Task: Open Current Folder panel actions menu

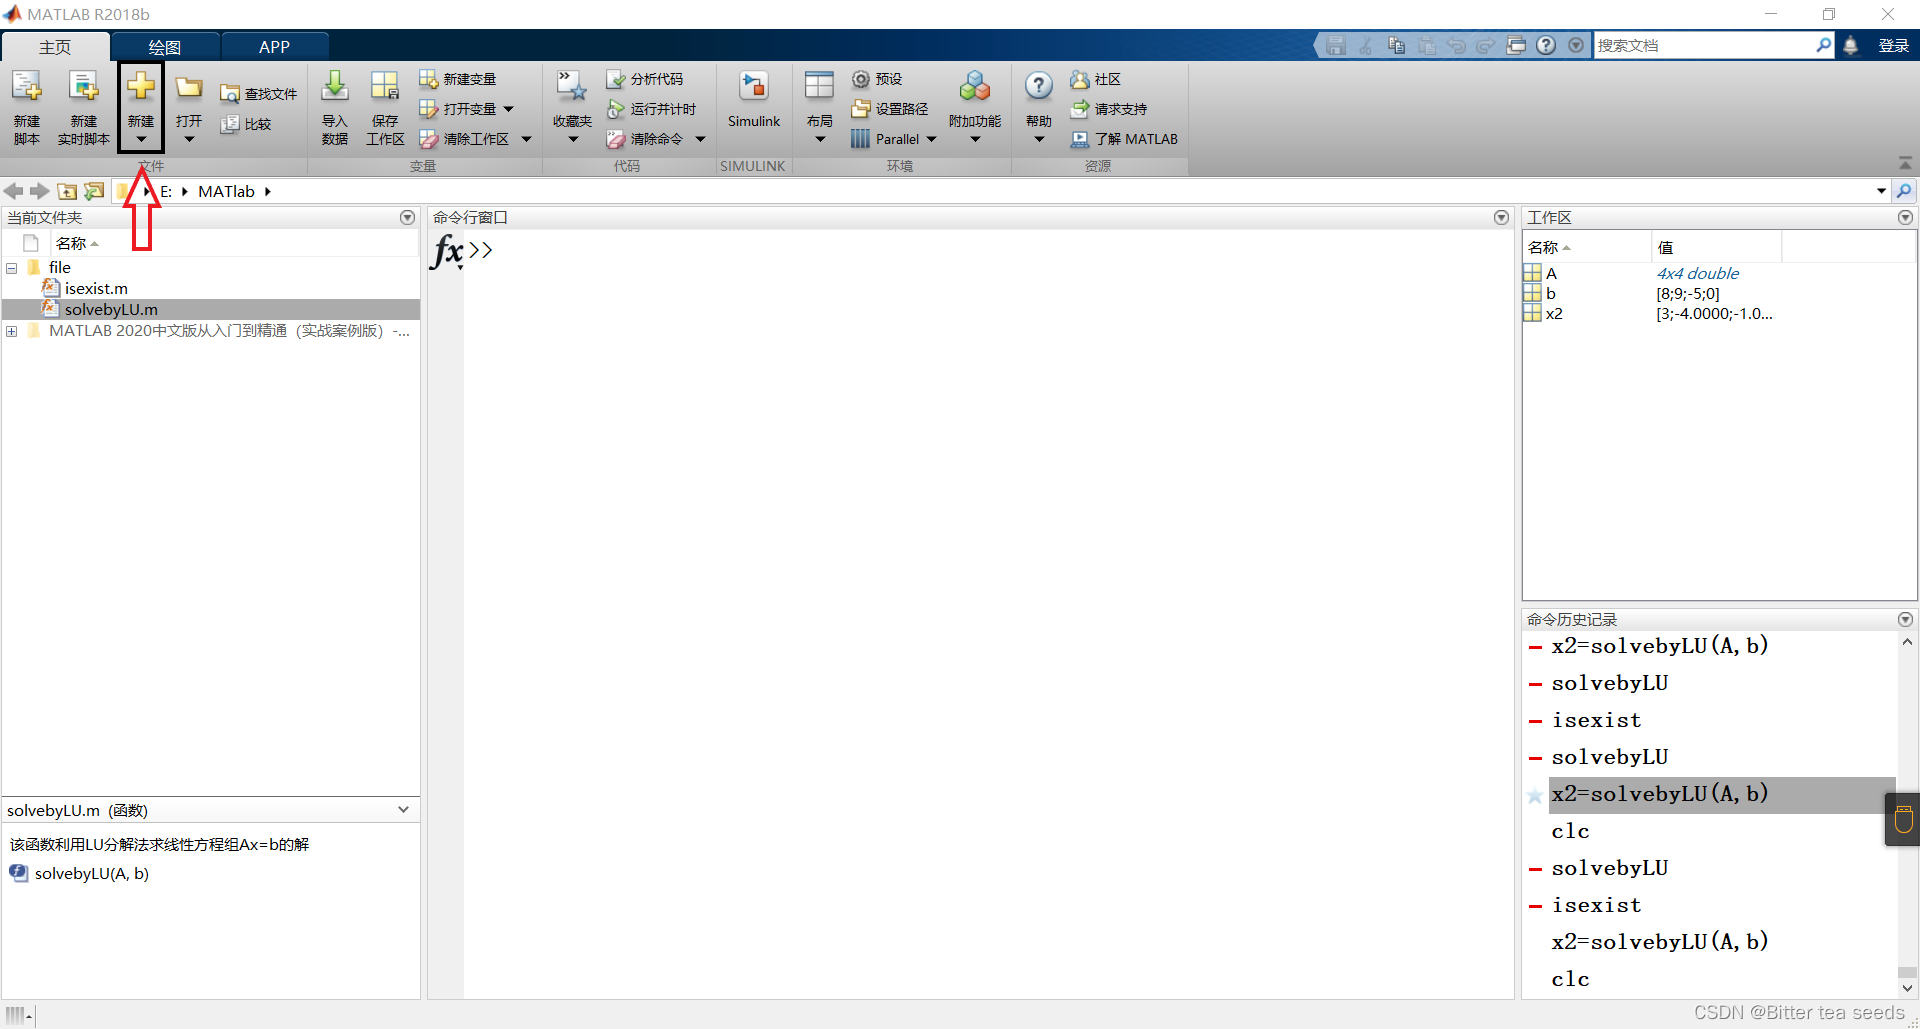Action: click(407, 217)
